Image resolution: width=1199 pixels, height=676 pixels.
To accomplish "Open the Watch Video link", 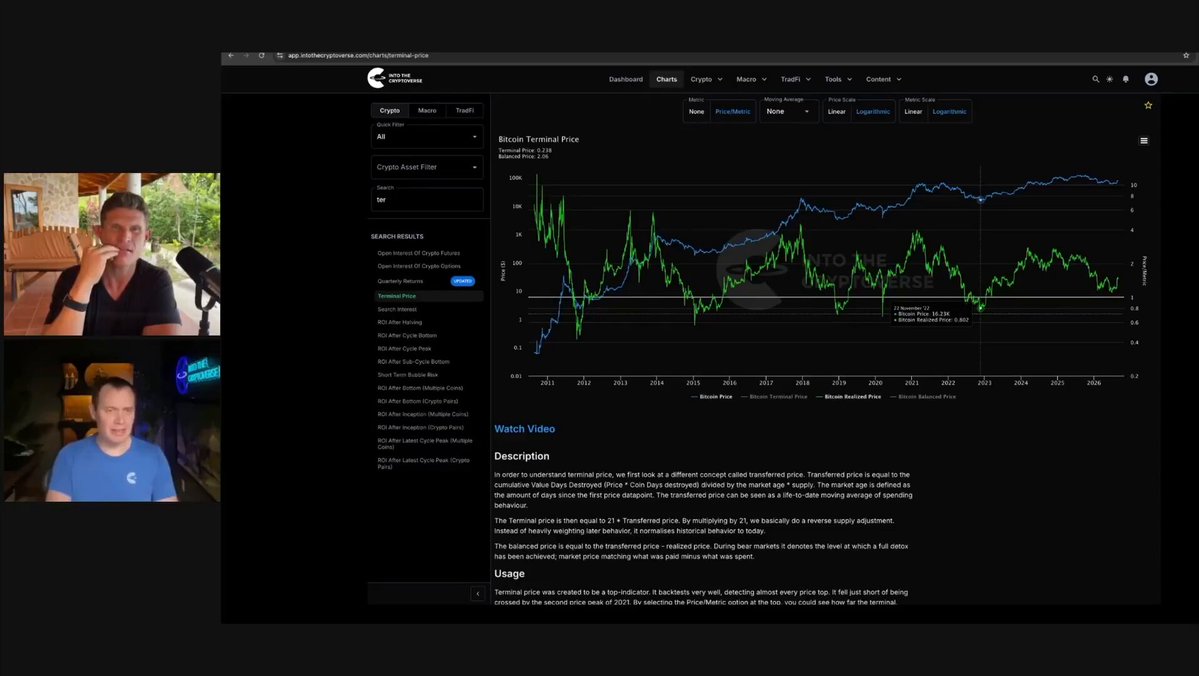I will pos(525,429).
